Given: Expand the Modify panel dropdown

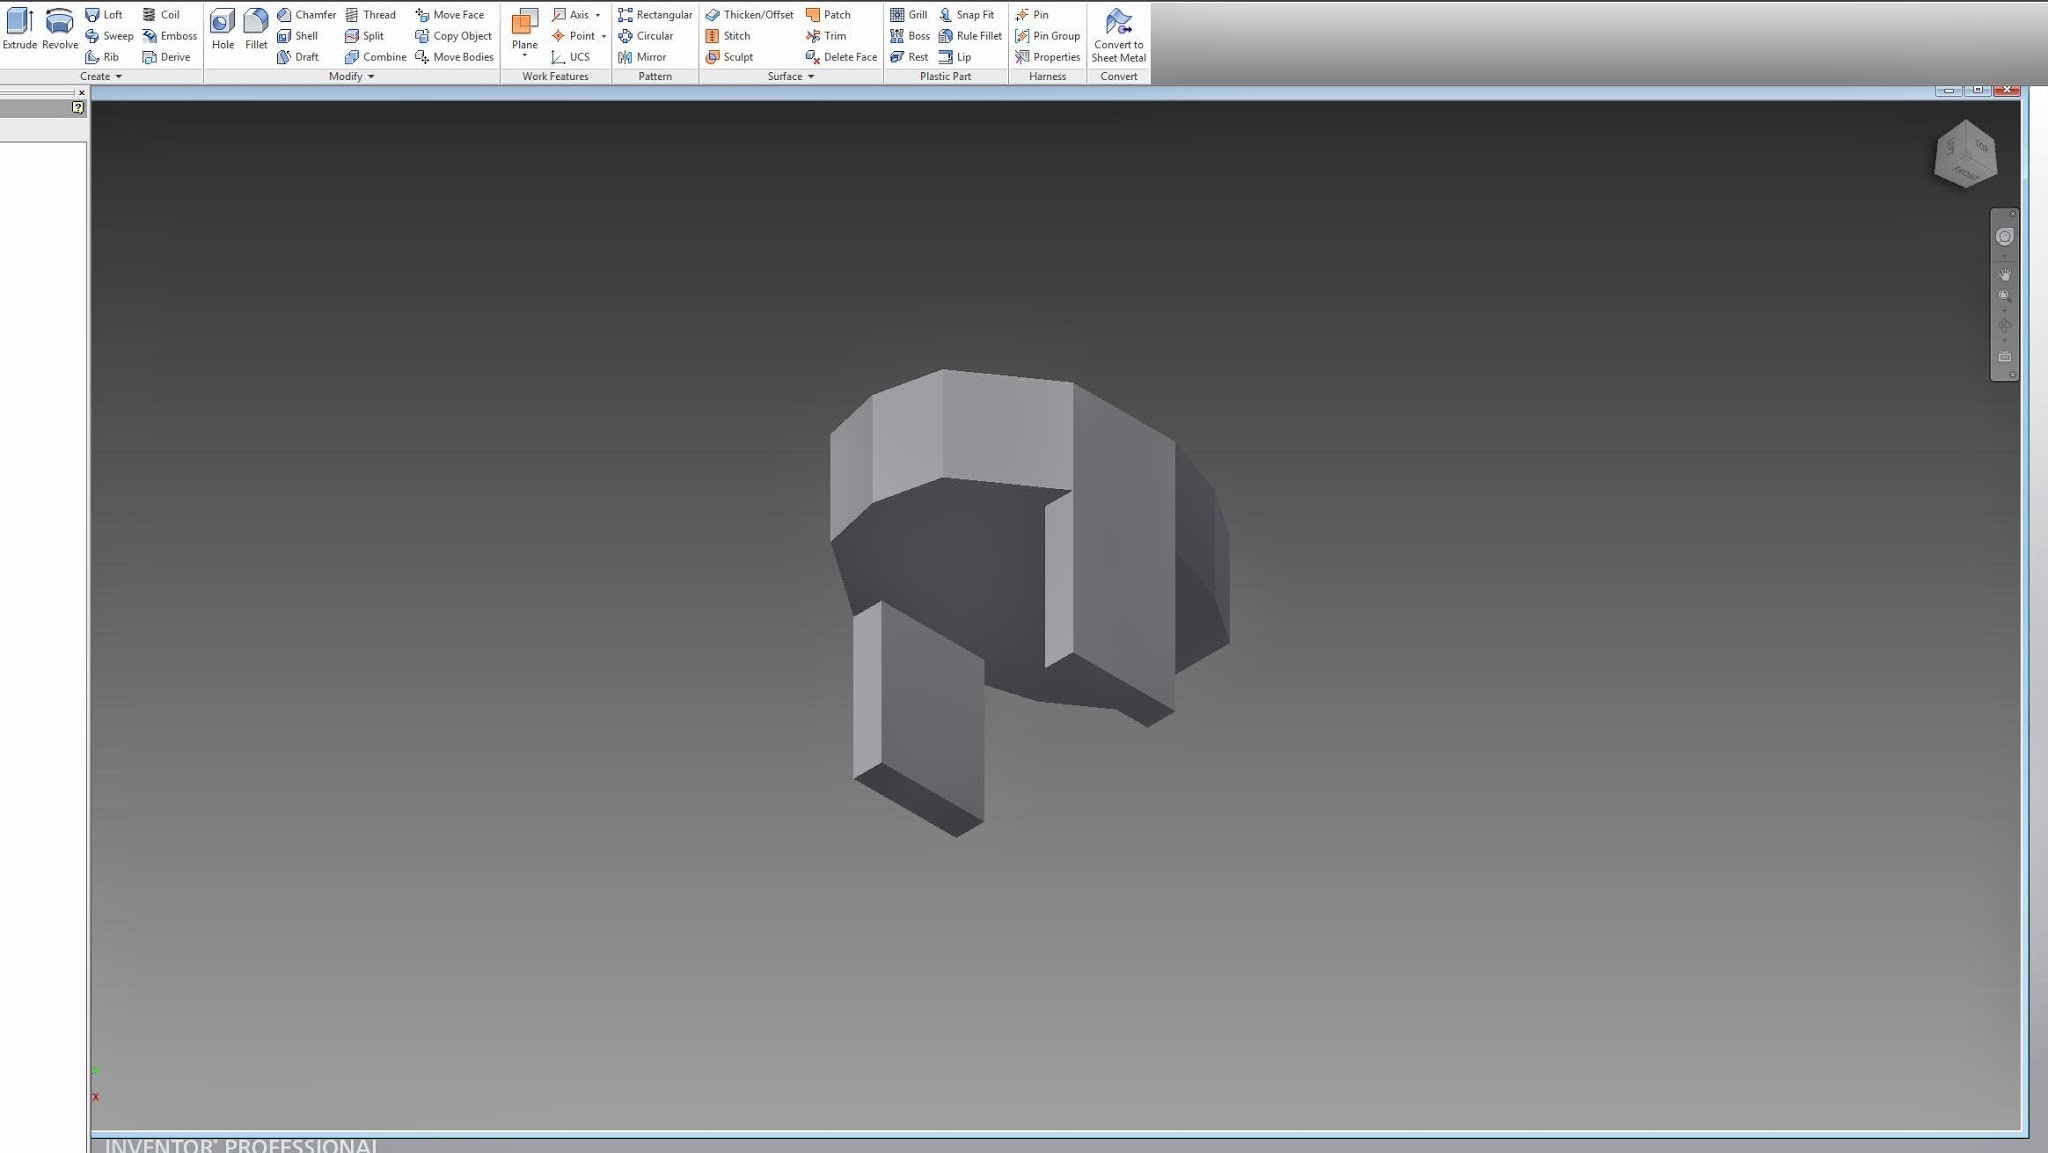Looking at the screenshot, I should tap(351, 76).
